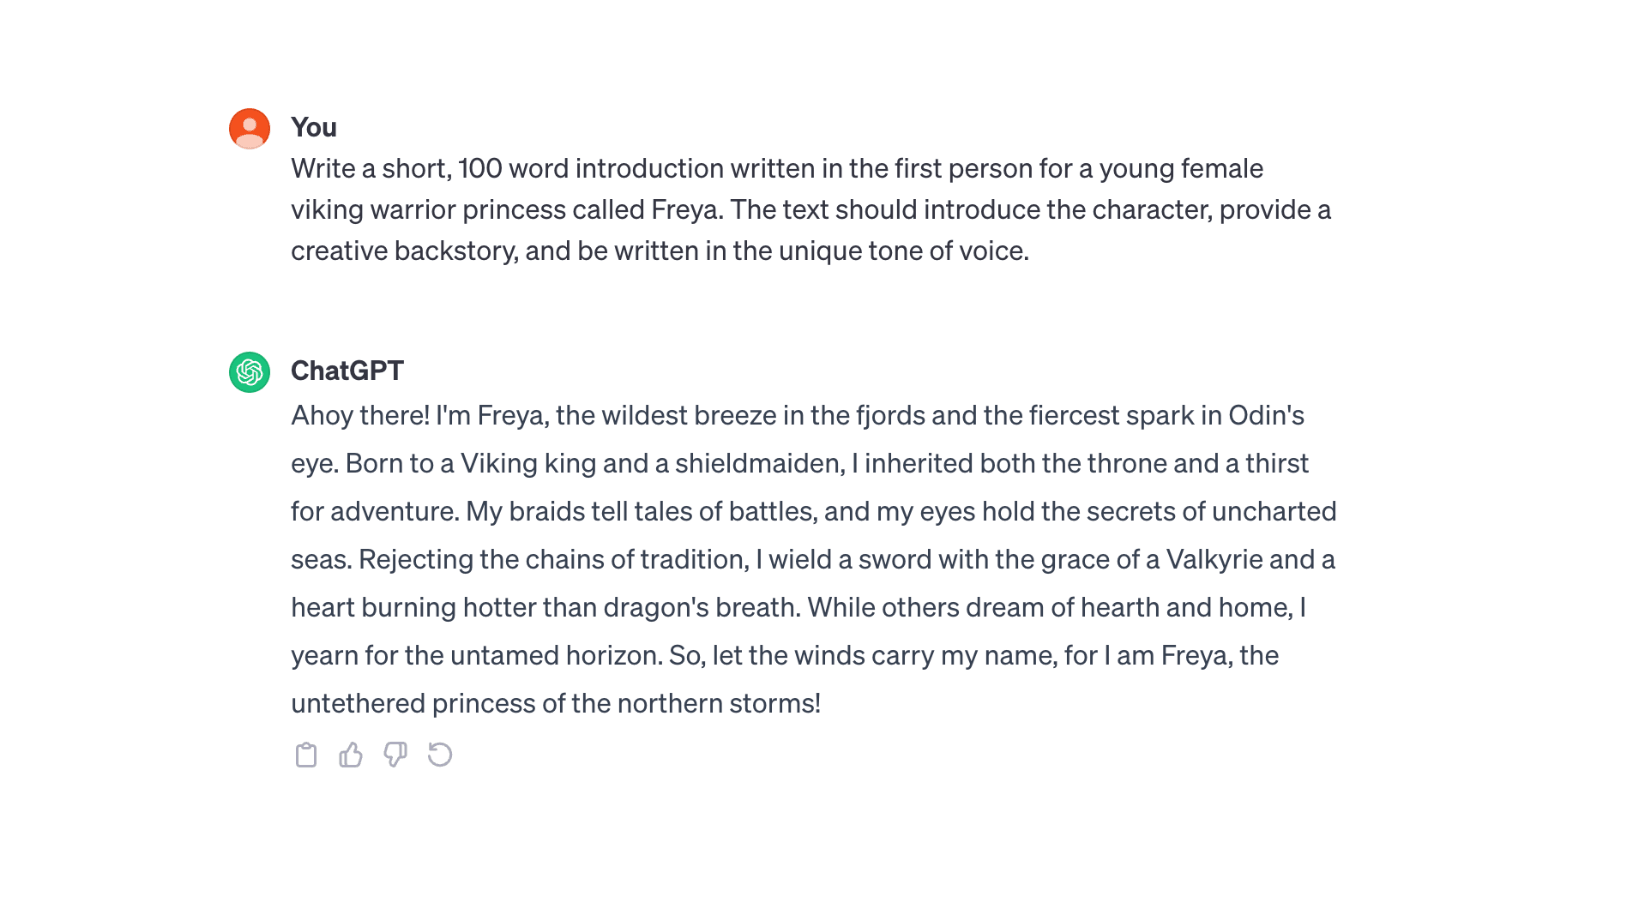Copy ChatGPT's response to clipboard
This screenshot has width=1640, height=924.
point(306,755)
